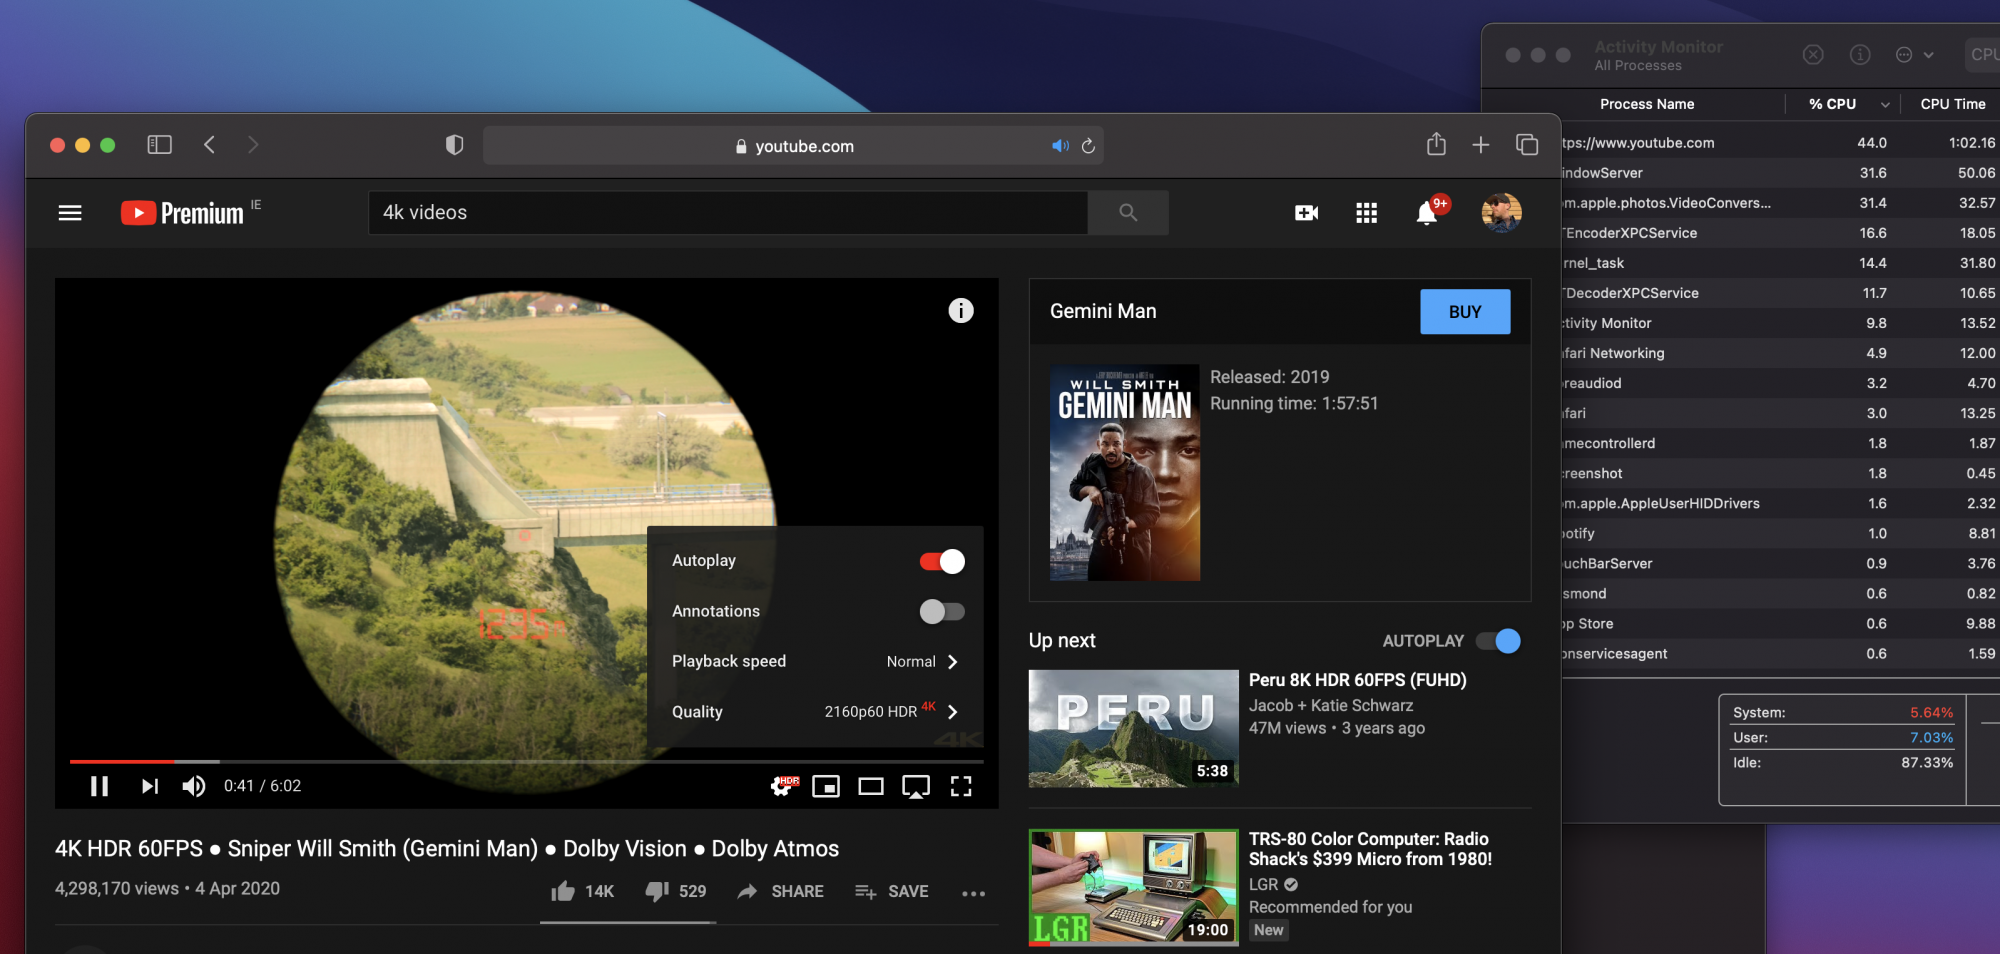Toggle Up next AUTOPLAY switch
This screenshot has height=954, width=2000.
1498,641
